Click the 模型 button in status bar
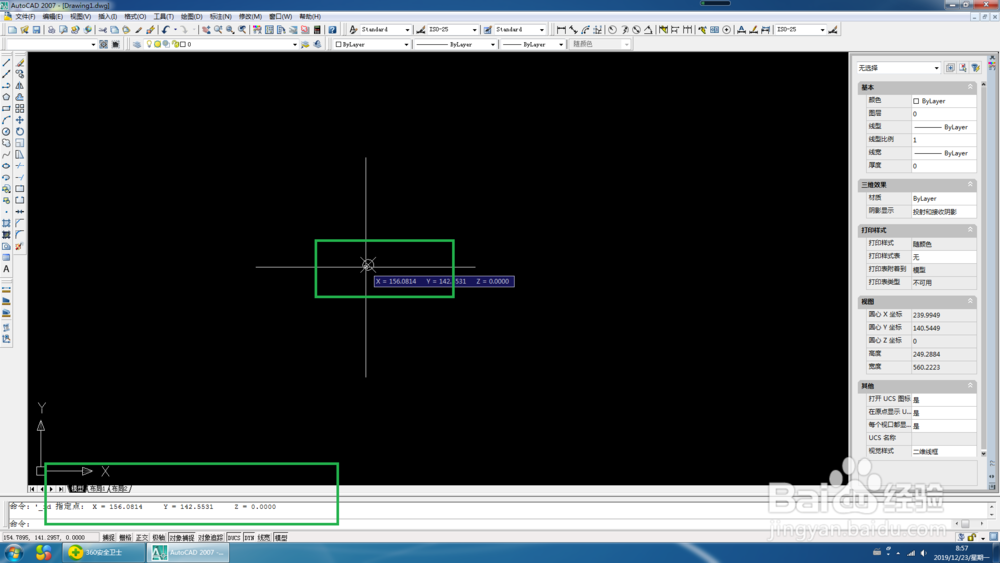This screenshot has width=1000, height=563. coord(281,538)
